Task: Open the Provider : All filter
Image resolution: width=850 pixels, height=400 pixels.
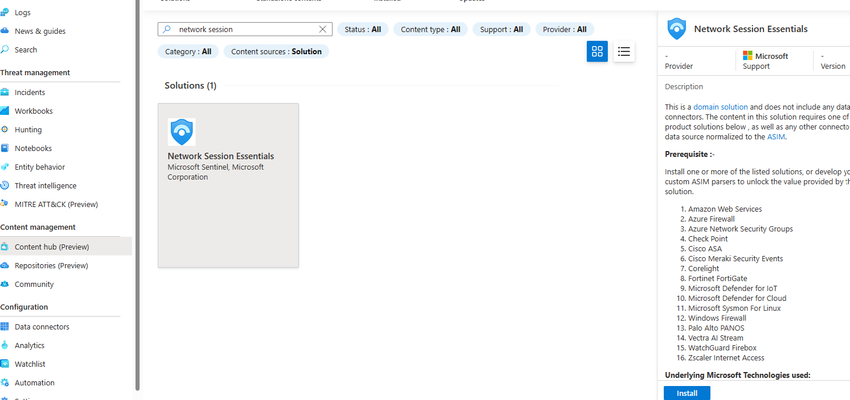Action: pyautogui.click(x=565, y=29)
